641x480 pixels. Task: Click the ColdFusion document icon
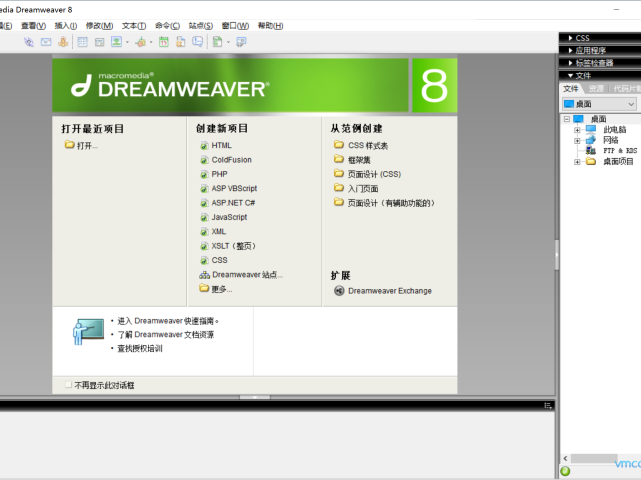[204, 160]
